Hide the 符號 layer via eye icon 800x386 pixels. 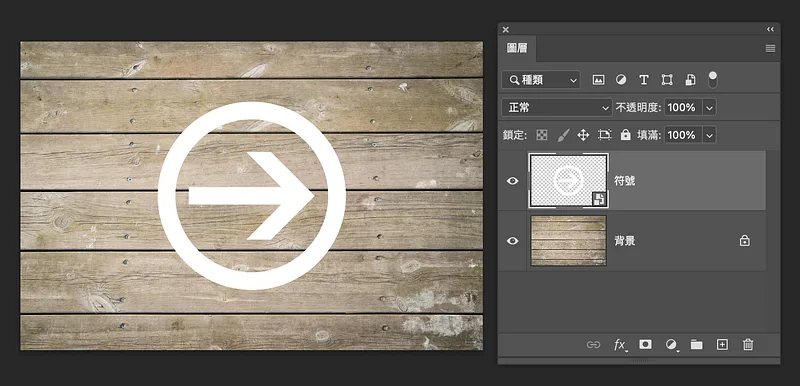513,181
